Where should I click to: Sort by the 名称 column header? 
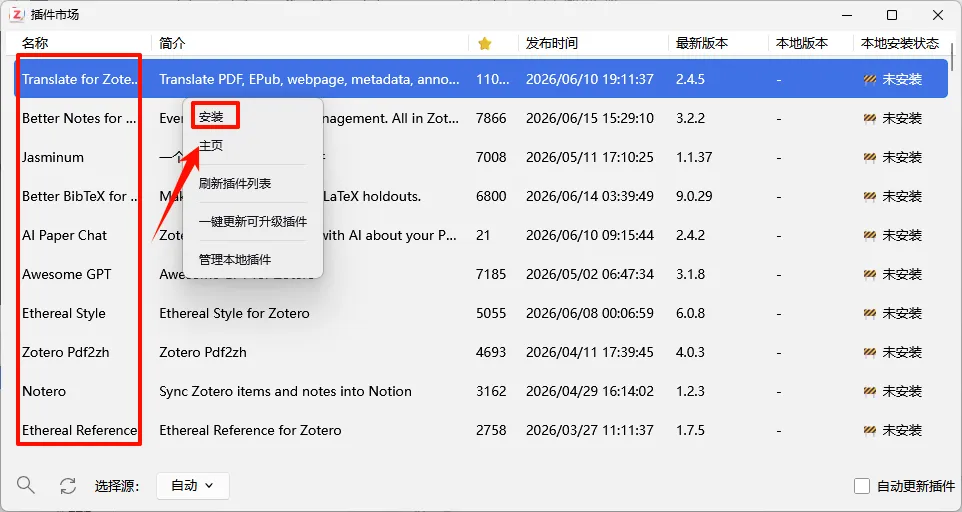(35, 44)
